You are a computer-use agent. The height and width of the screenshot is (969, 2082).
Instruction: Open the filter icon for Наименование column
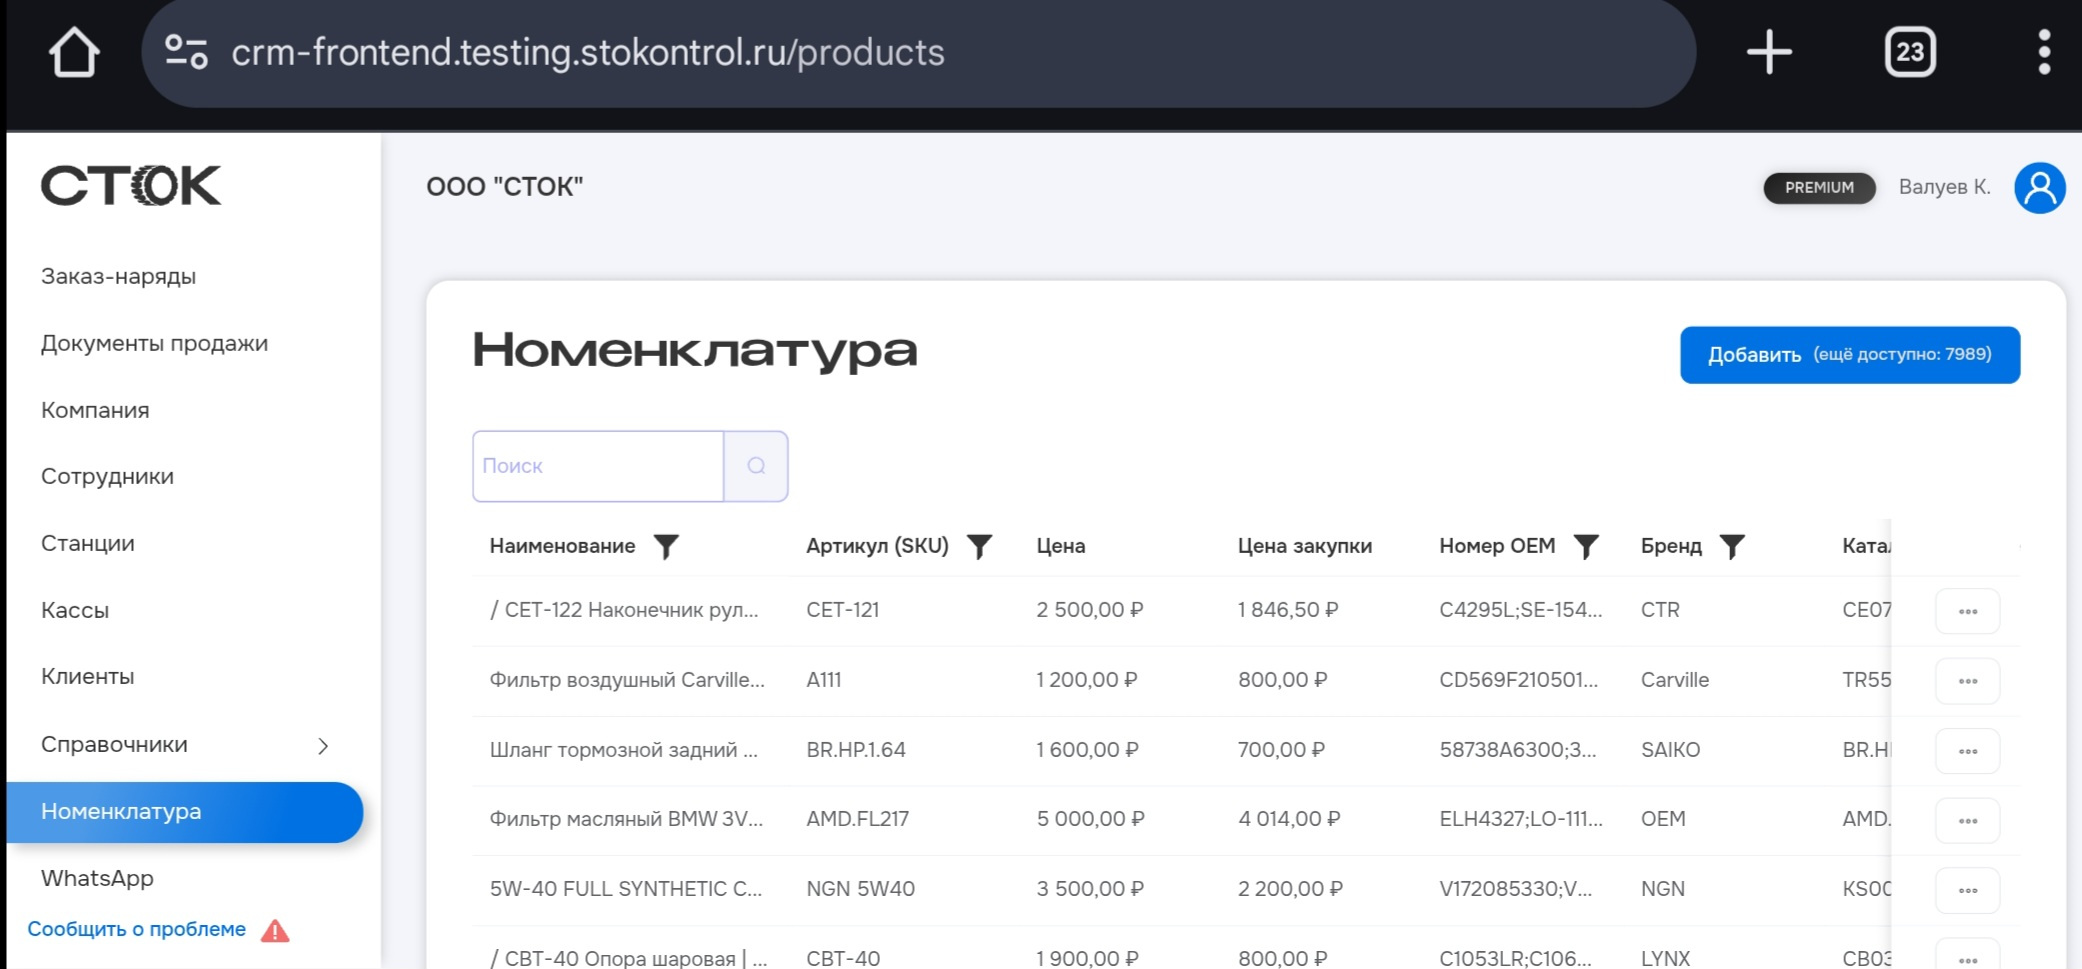(x=668, y=546)
